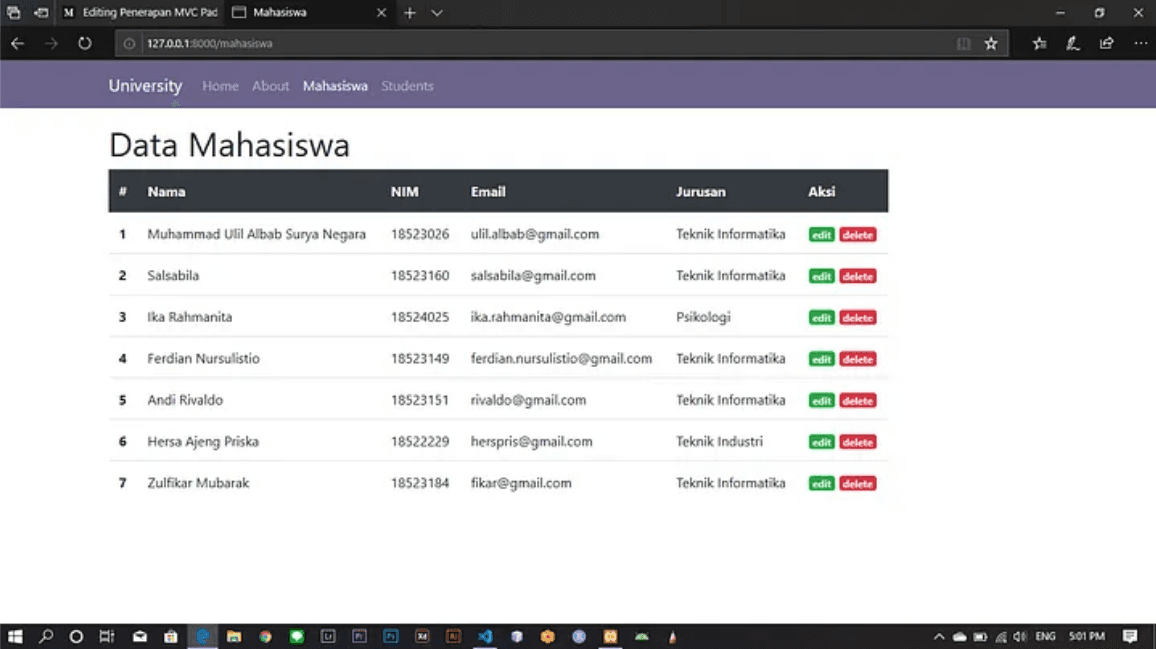1156x649 pixels.
Task: Show hidden system tray icons
Action: point(938,636)
